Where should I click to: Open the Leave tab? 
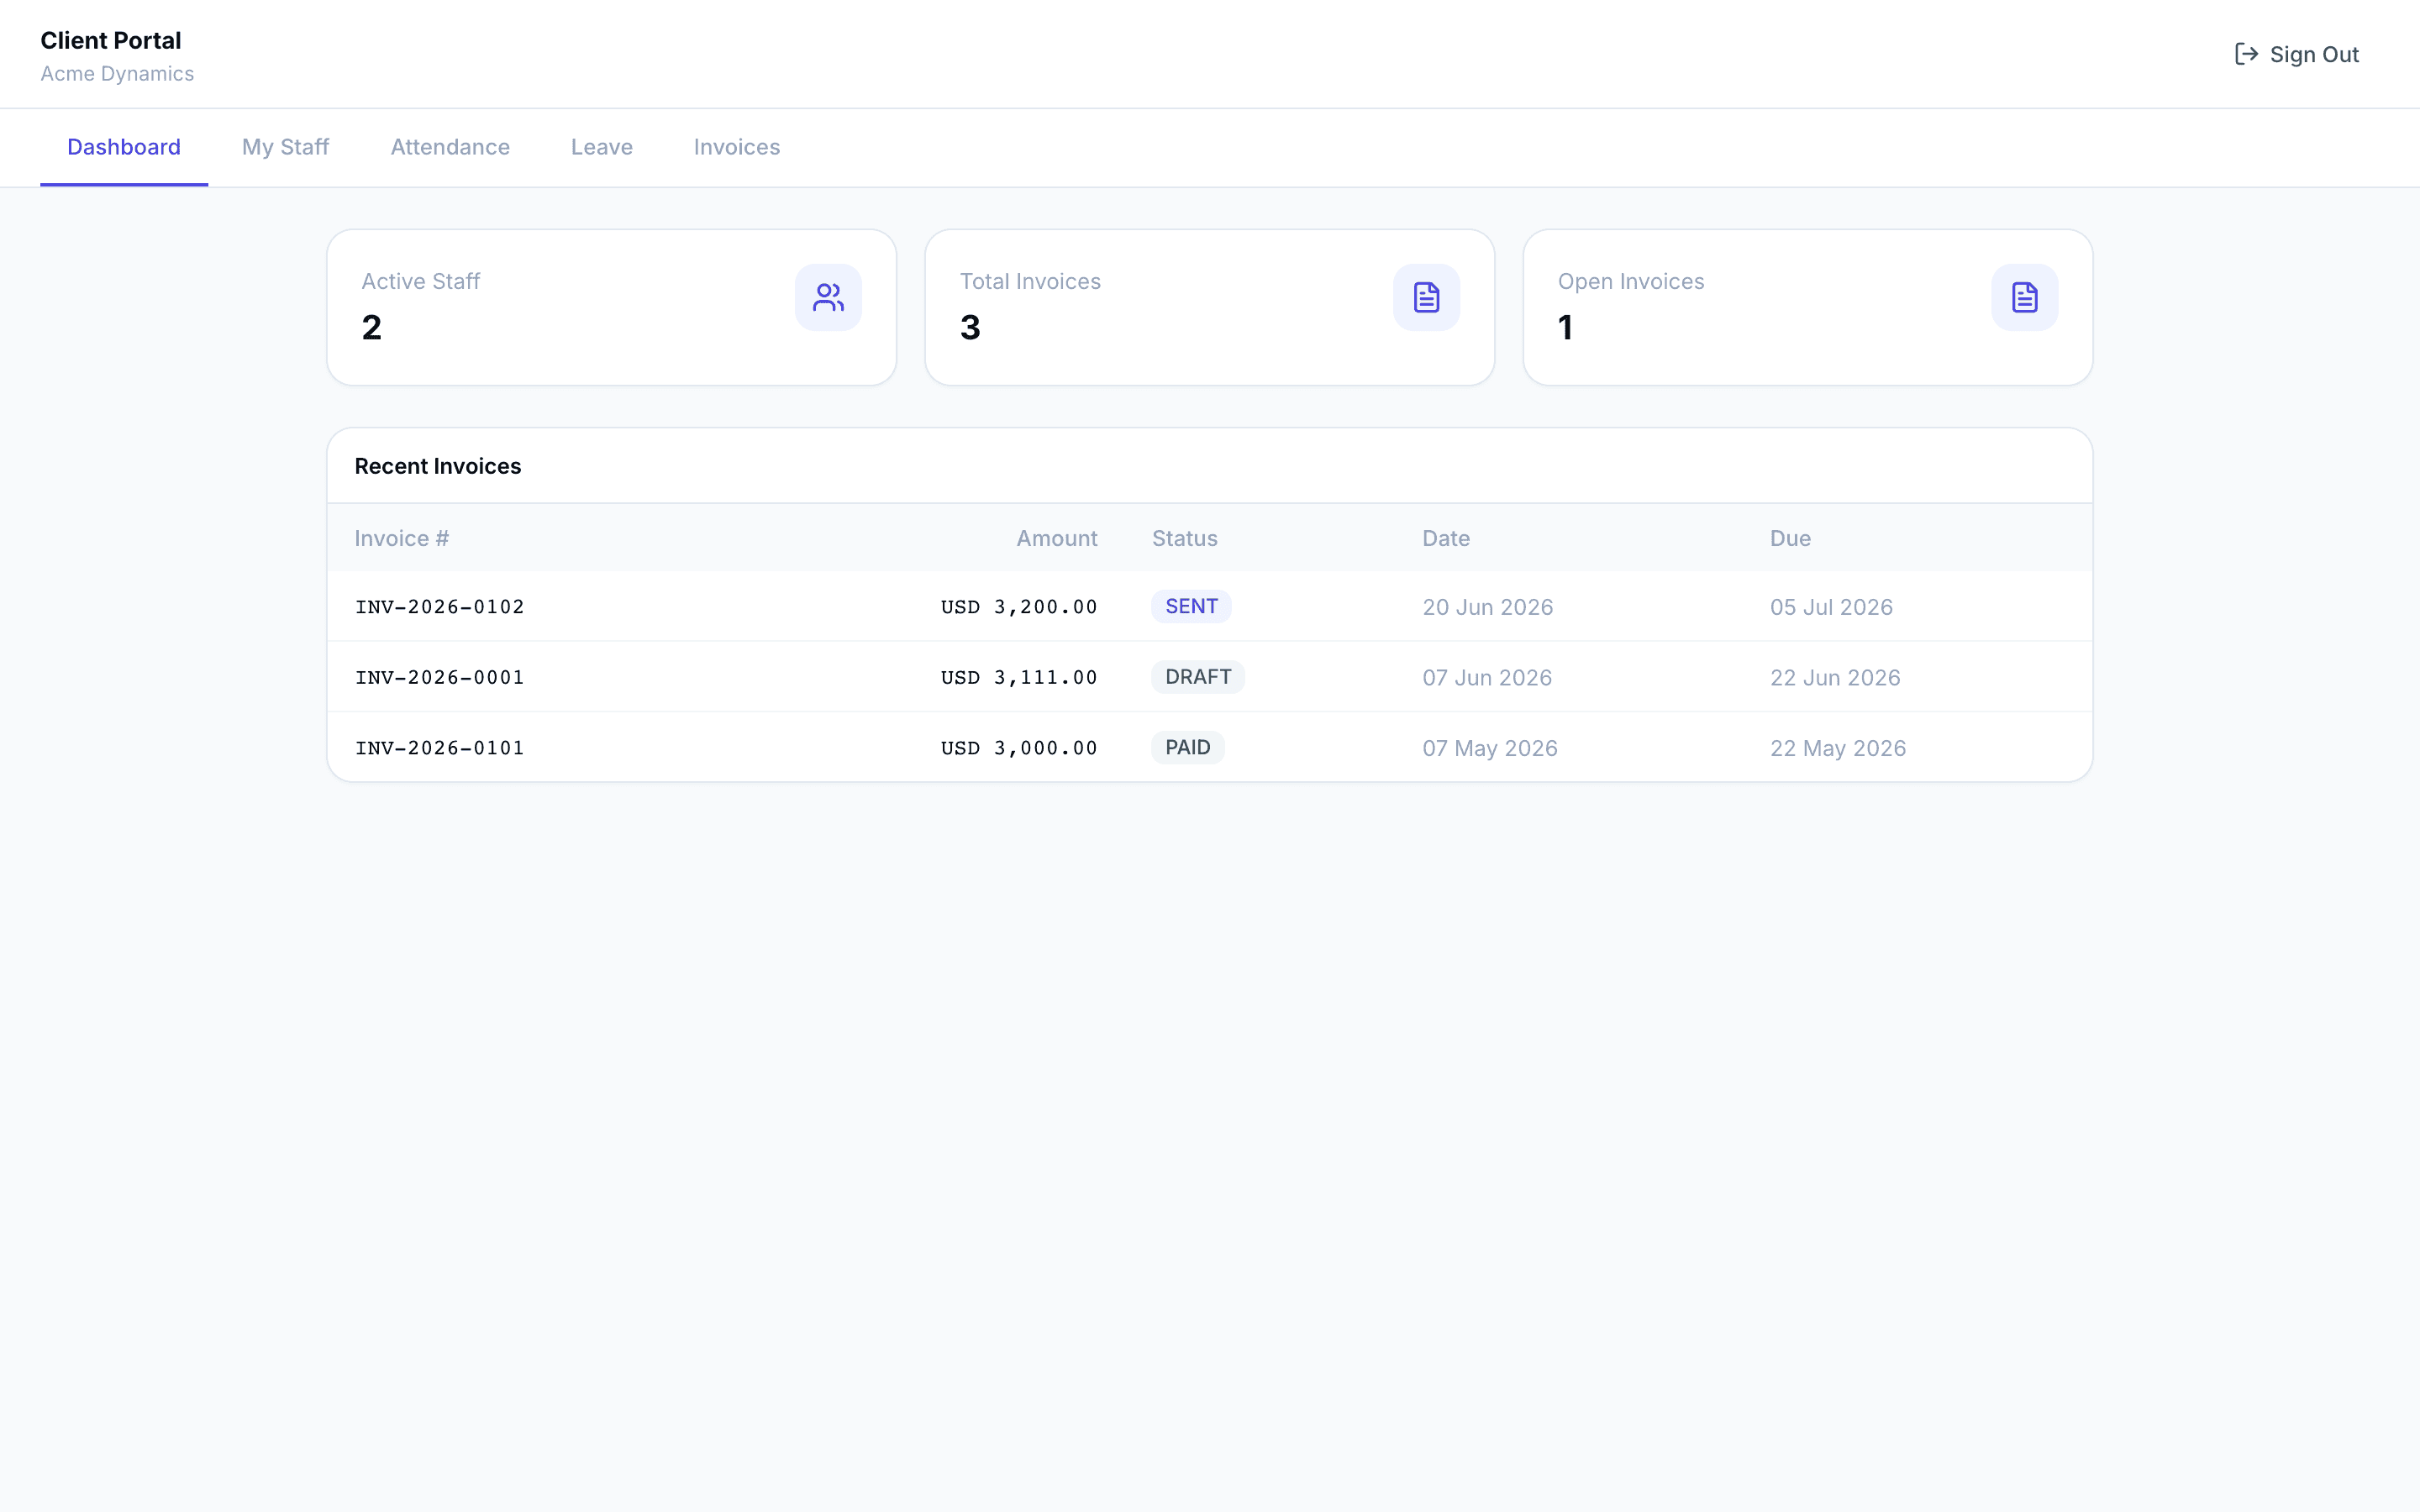[x=602, y=147]
